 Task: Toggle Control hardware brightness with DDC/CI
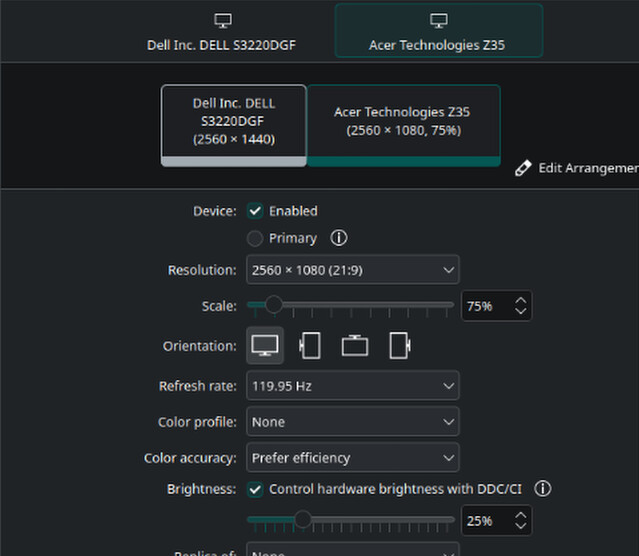[255, 489]
